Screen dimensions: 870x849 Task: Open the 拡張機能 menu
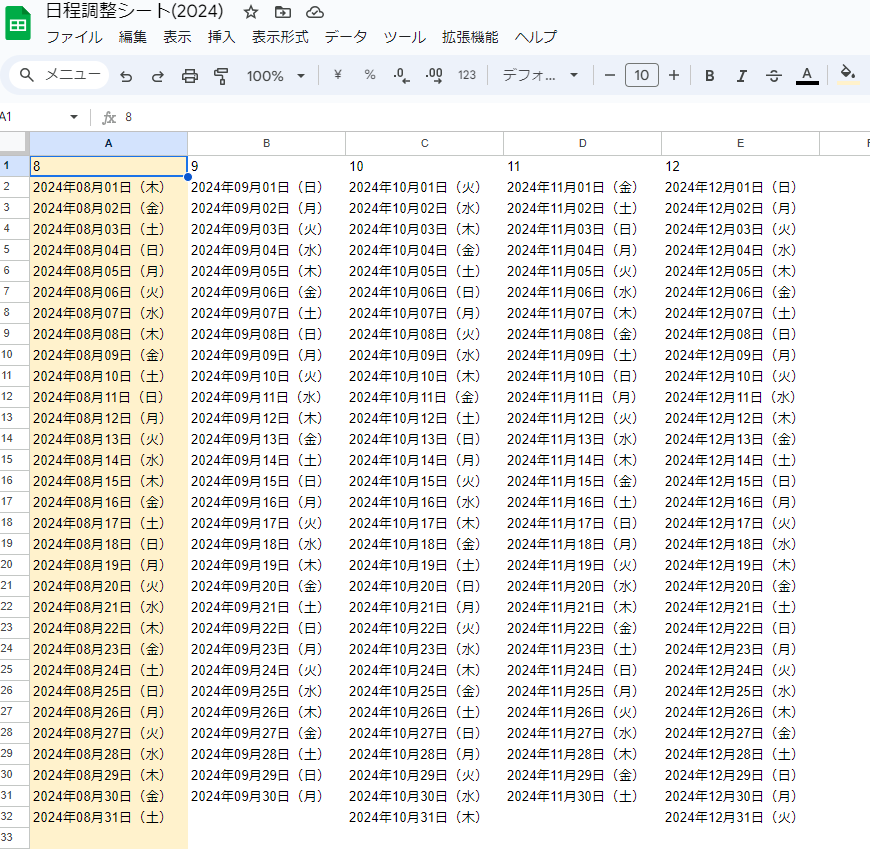(470, 37)
